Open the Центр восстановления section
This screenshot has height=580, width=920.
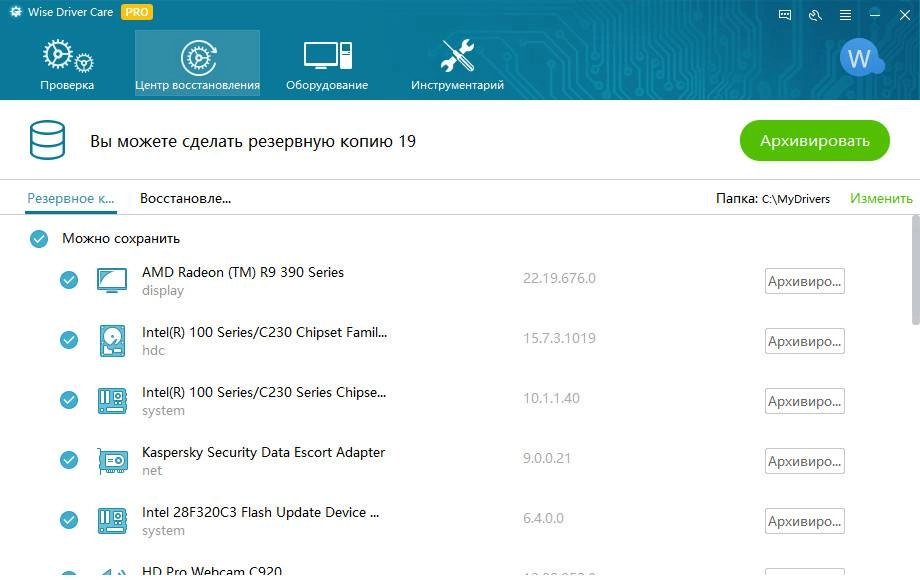pos(197,63)
